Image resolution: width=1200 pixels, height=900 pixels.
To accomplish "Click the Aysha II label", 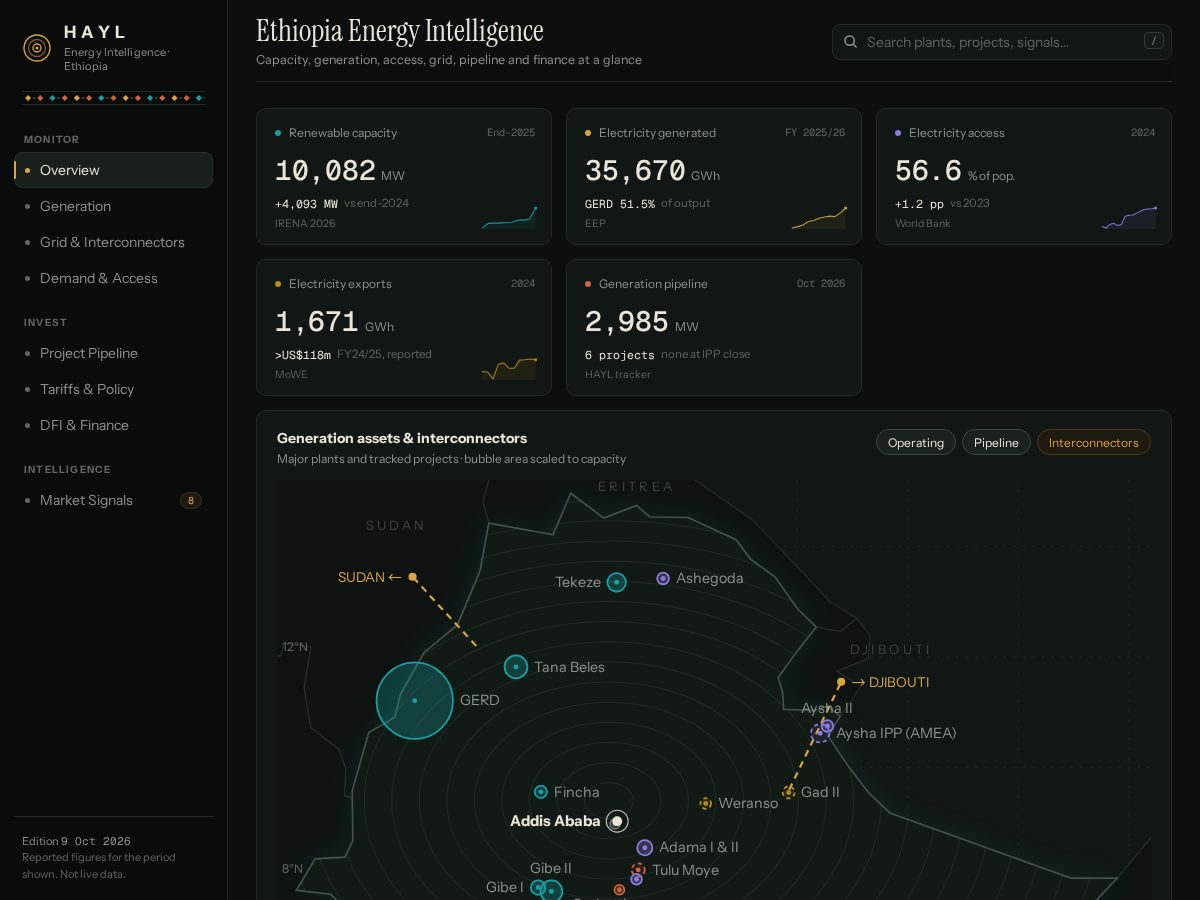I will click(x=827, y=708).
